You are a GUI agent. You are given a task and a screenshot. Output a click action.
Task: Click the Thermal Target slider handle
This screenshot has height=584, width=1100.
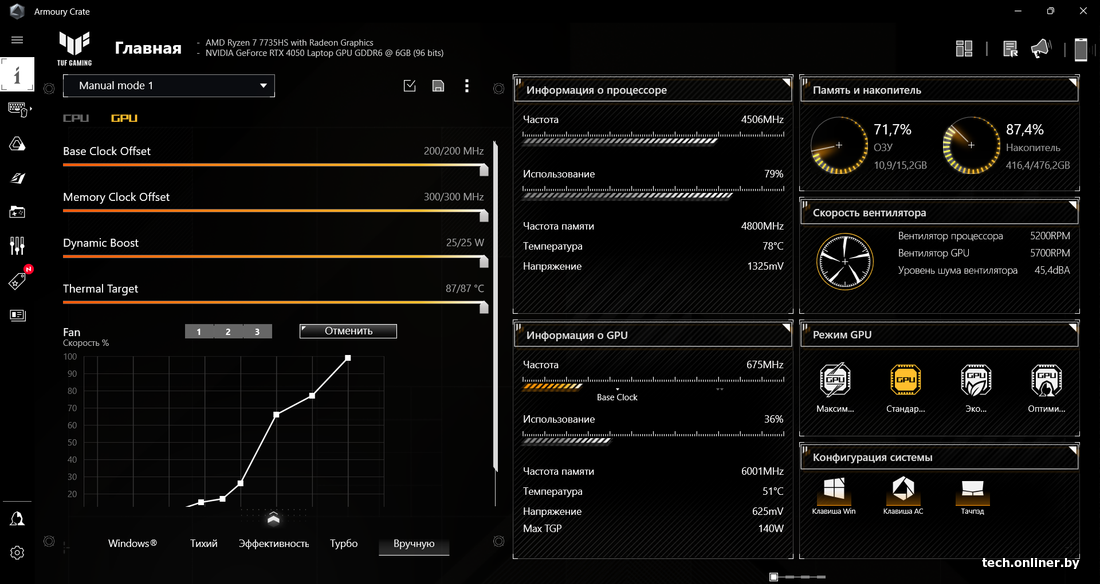tap(484, 307)
